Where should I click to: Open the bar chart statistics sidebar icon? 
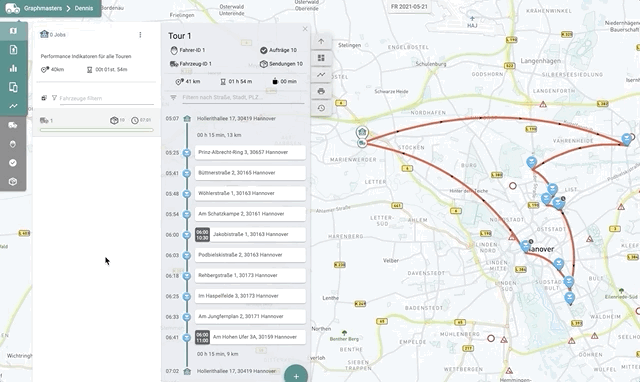coord(13,68)
